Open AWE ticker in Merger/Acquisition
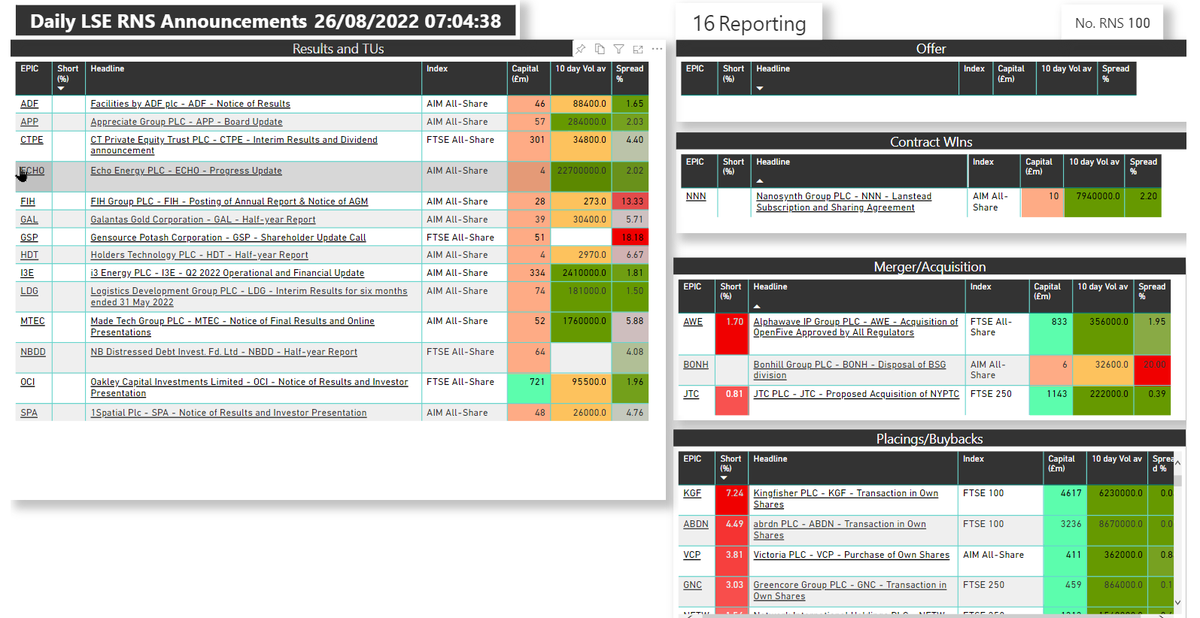 point(693,322)
